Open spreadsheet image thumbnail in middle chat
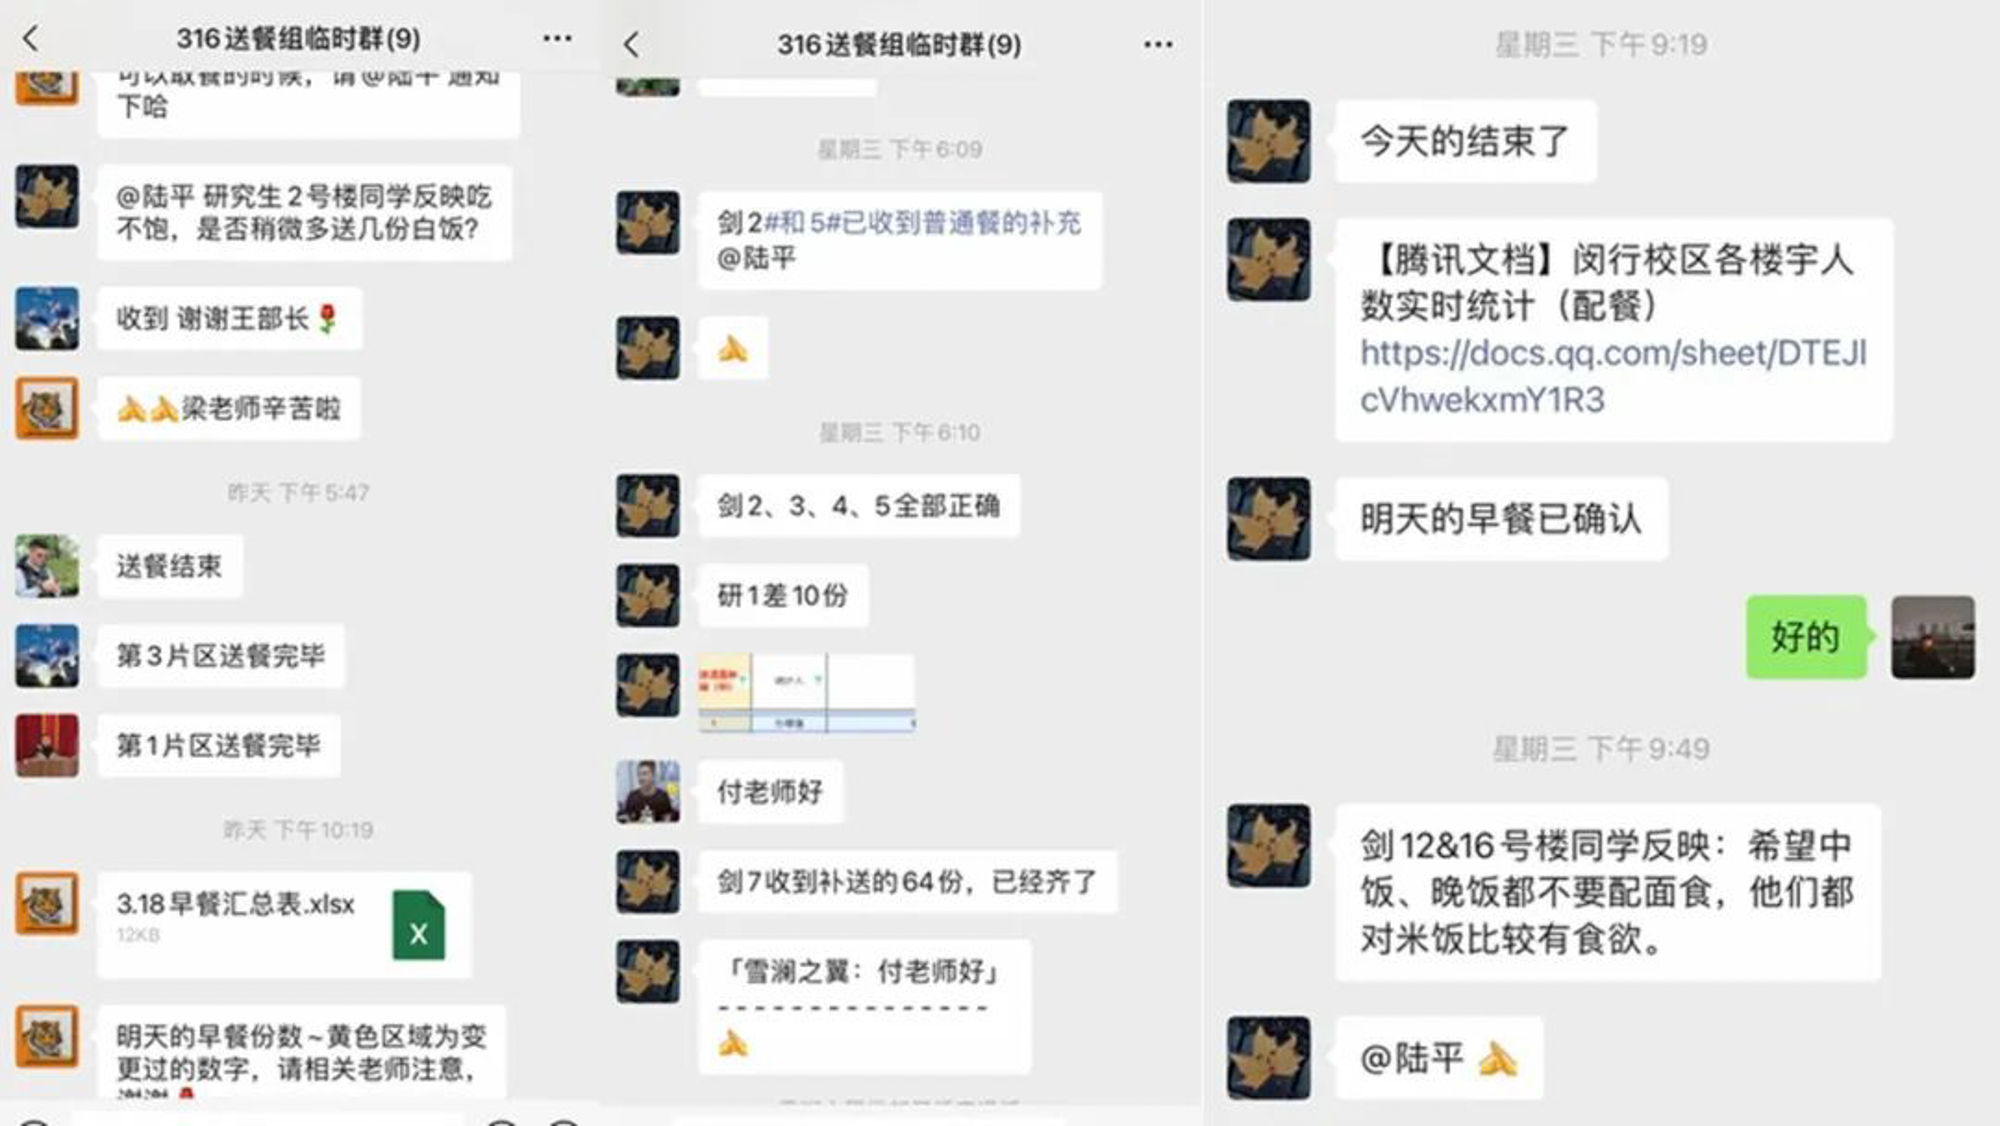The width and height of the screenshot is (2000, 1126). [x=806, y=693]
